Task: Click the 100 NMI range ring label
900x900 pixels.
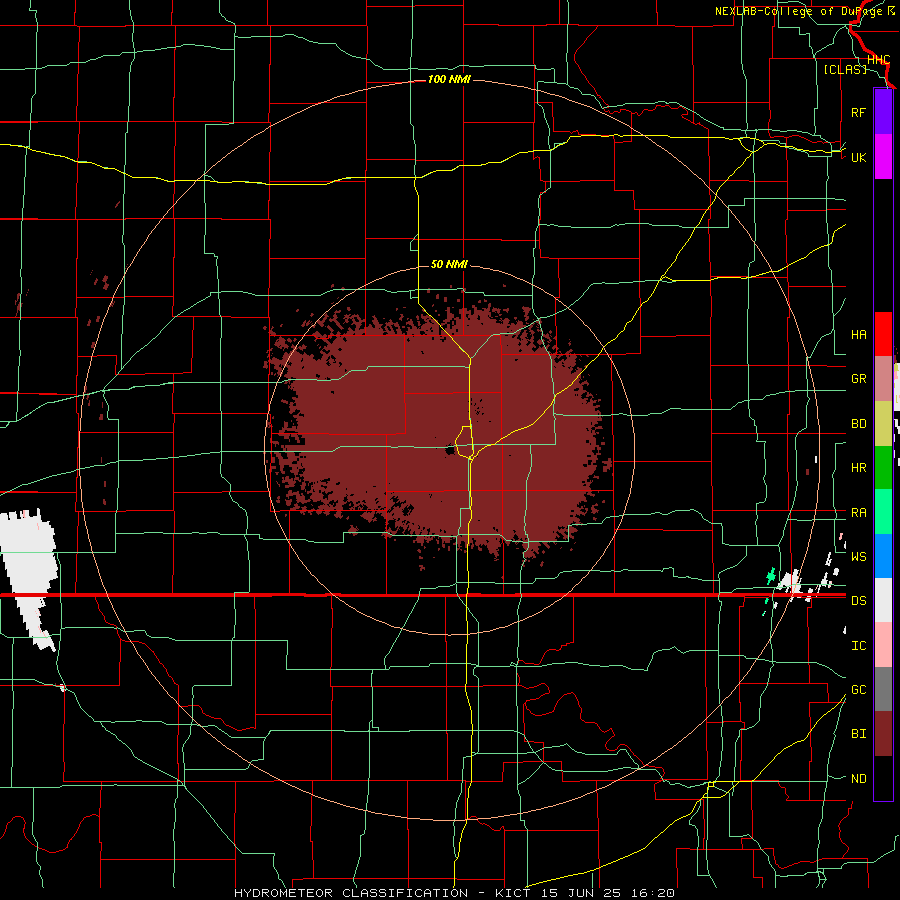Action: 449,79
